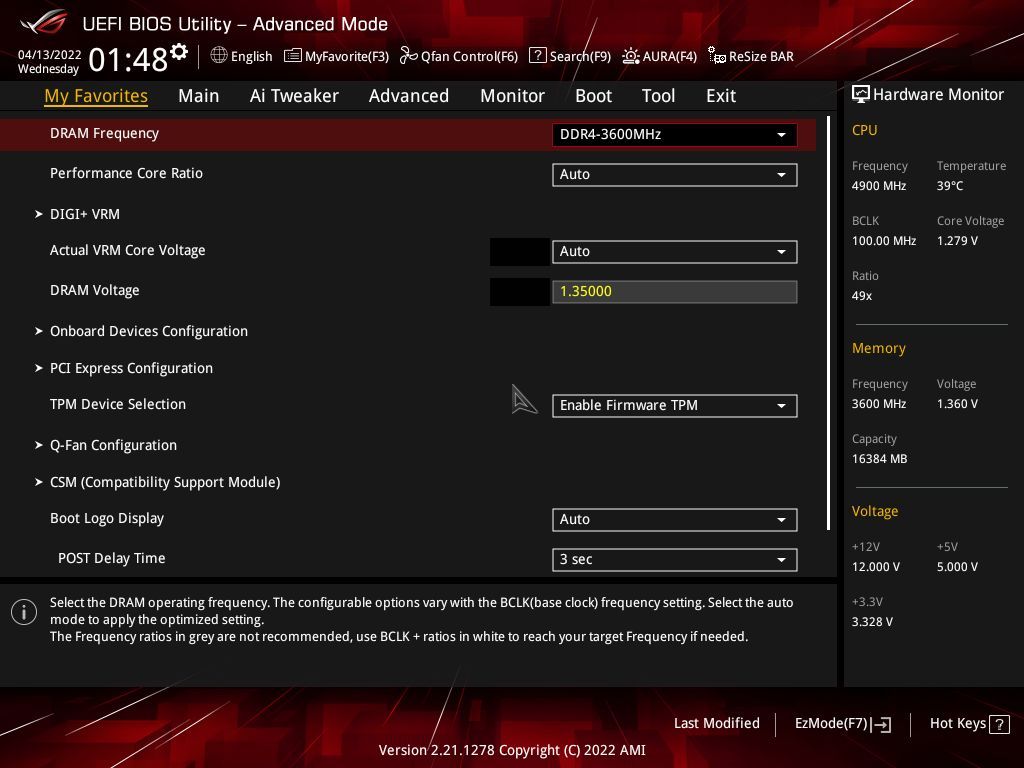The height and width of the screenshot is (768, 1024).
Task: Click the globe language icon
Action: [x=219, y=56]
